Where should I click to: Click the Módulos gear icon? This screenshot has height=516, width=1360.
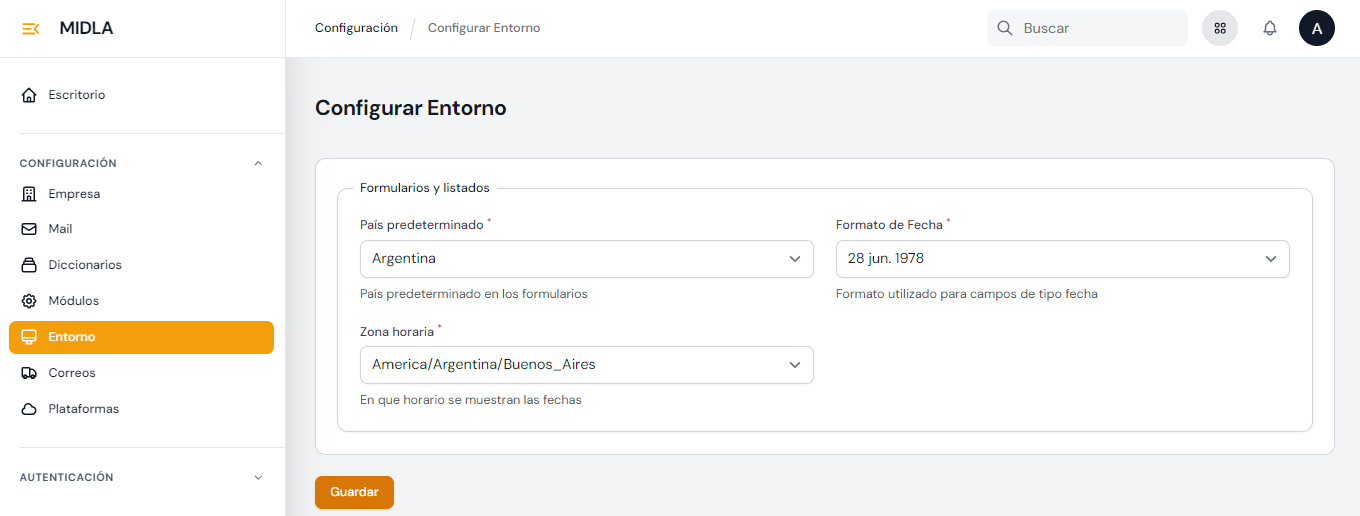(x=29, y=301)
